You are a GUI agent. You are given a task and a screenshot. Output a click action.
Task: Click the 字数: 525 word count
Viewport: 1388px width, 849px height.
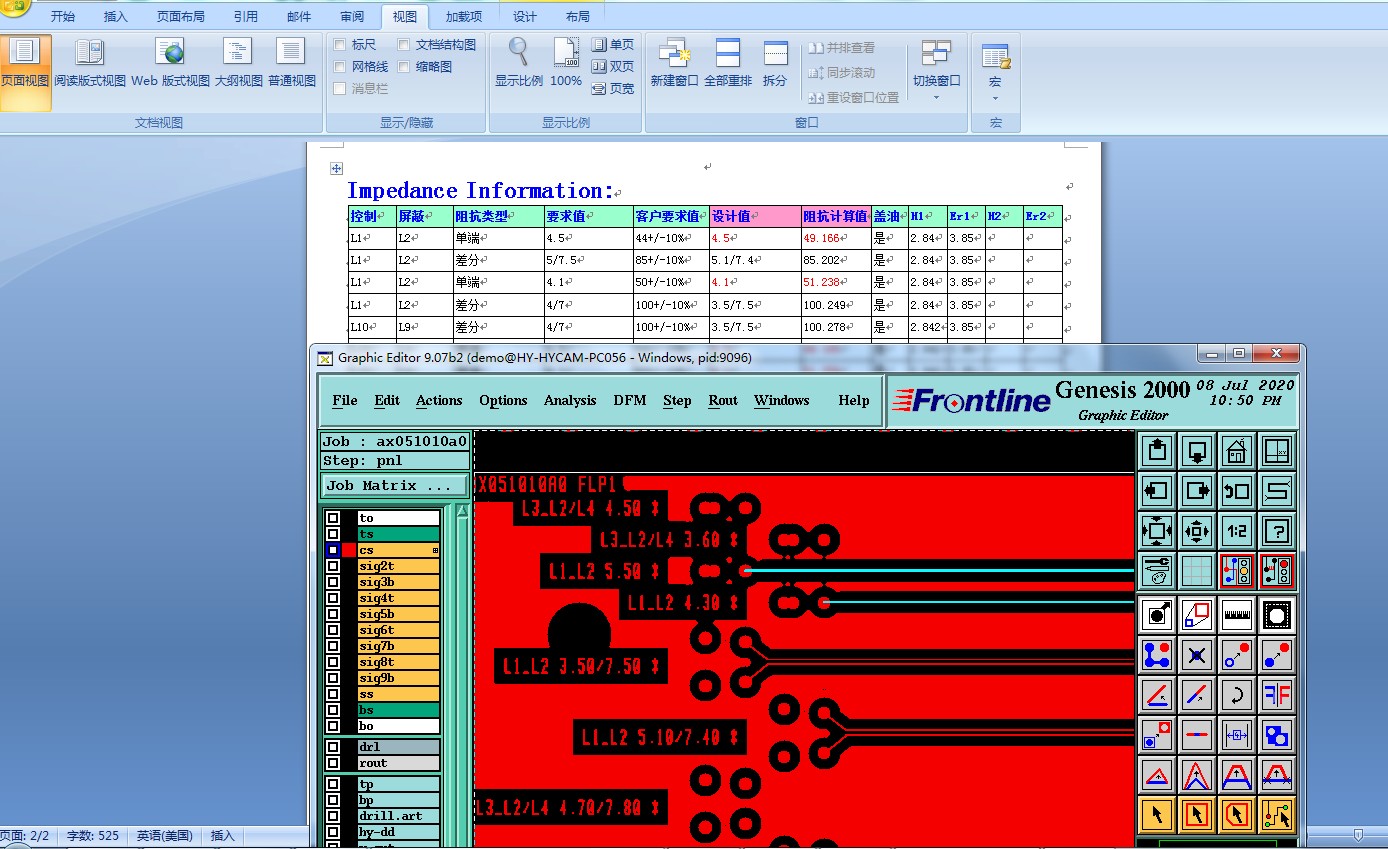pos(93,836)
